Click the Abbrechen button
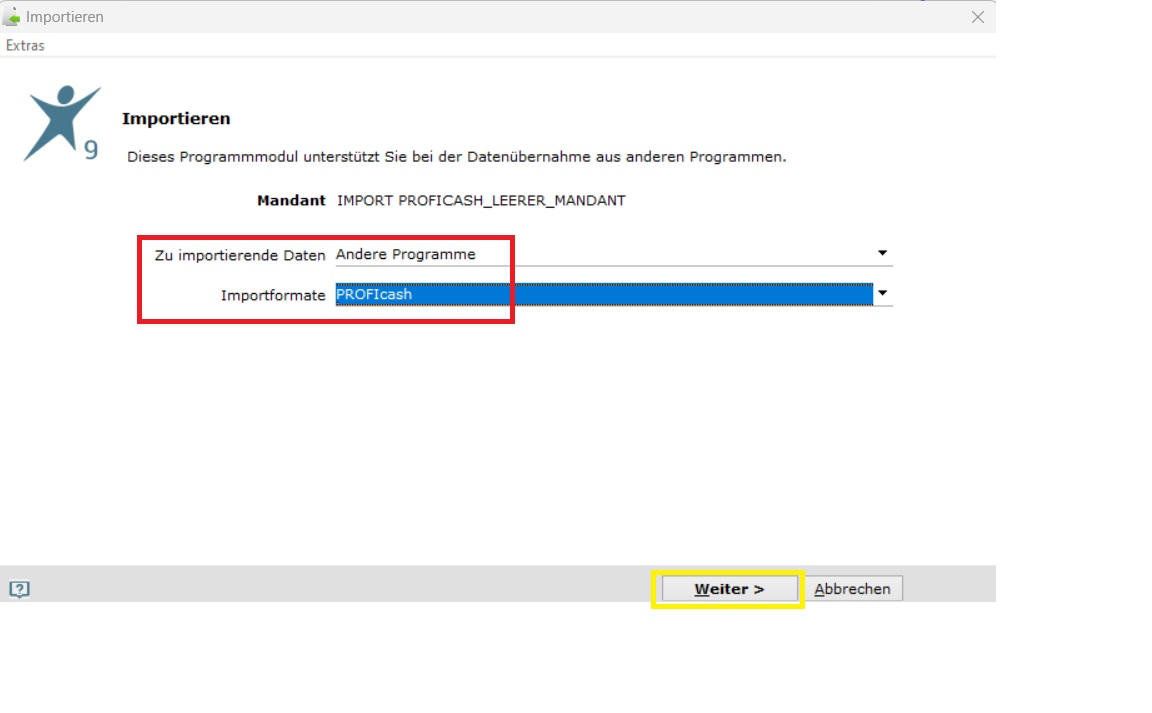Viewport: 1152px width, 713px height. (852, 589)
